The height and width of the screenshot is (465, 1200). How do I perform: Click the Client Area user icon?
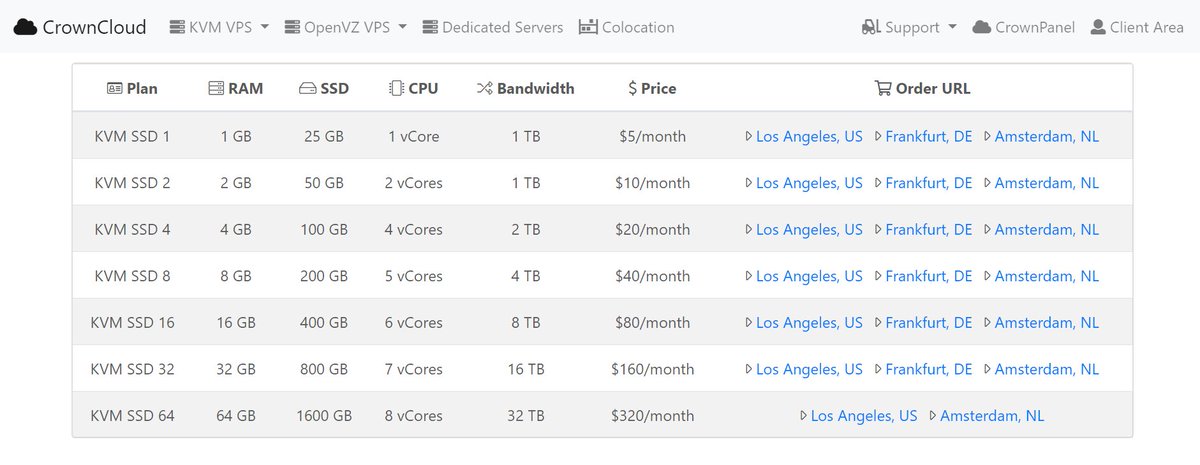(1098, 27)
